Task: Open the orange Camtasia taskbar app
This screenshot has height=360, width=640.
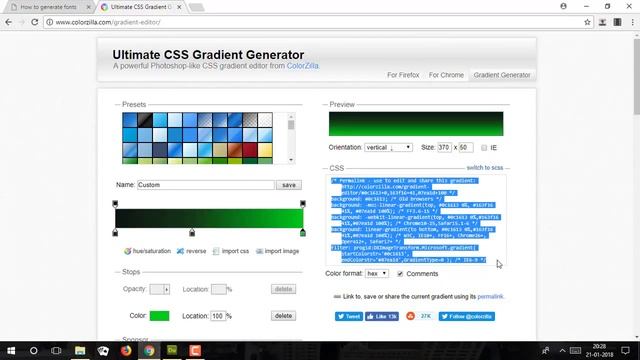Action: pos(195,351)
